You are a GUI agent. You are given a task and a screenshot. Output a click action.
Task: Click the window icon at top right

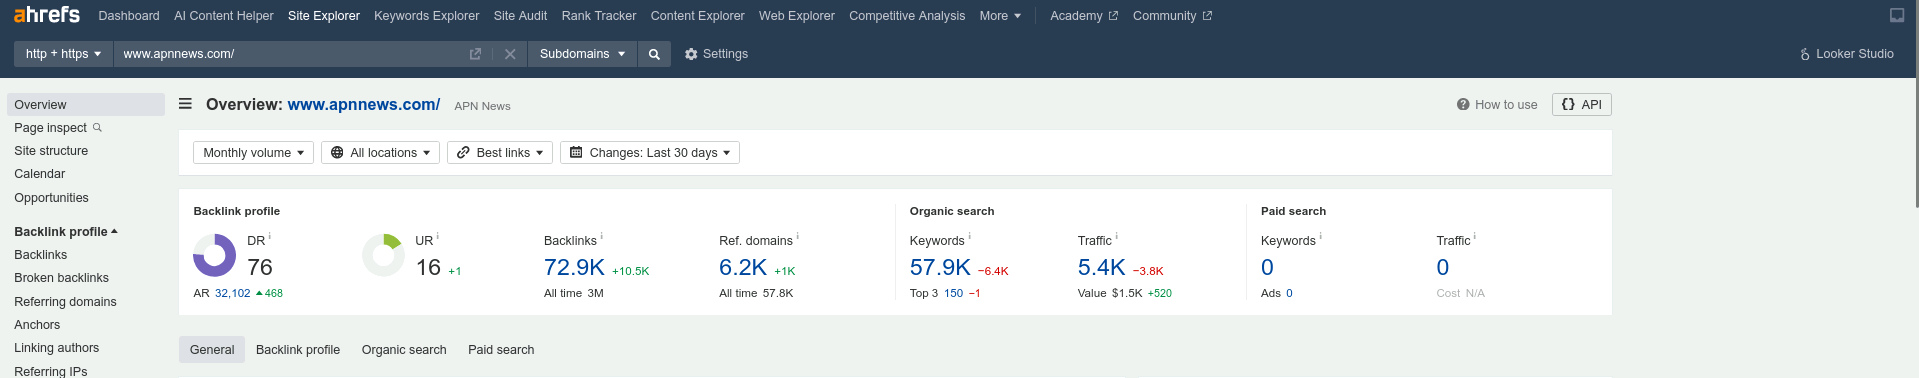(x=1896, y=15)
